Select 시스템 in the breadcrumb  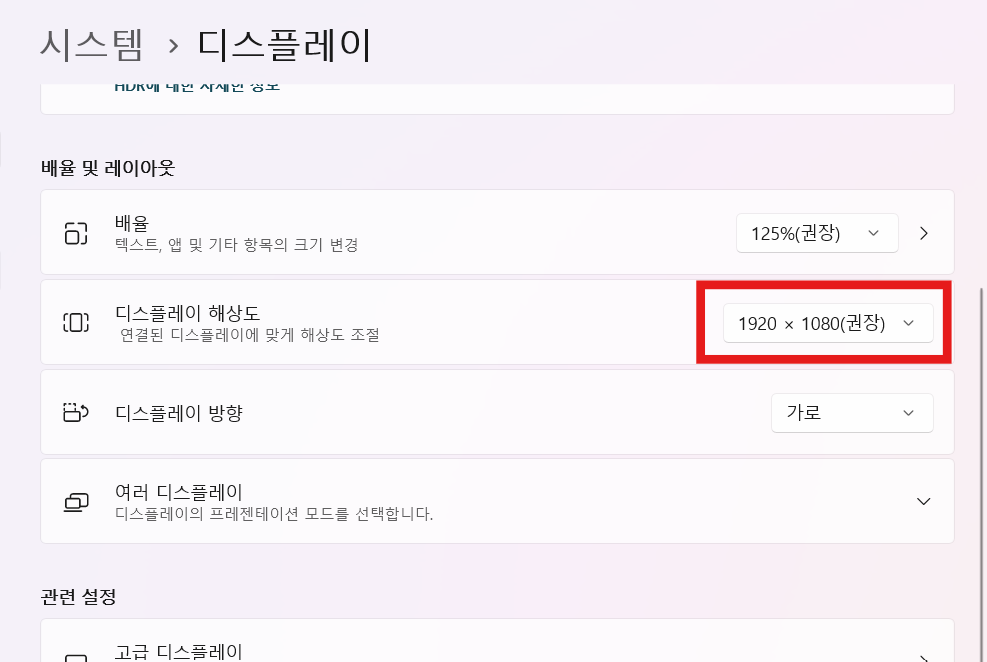point(91,43)
